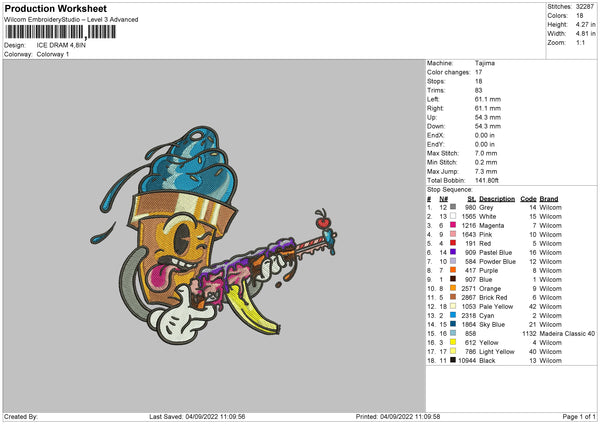Click the Zoom value '1:1'
The height and width of the screenshot is (424, 600).
pos(580,42)
